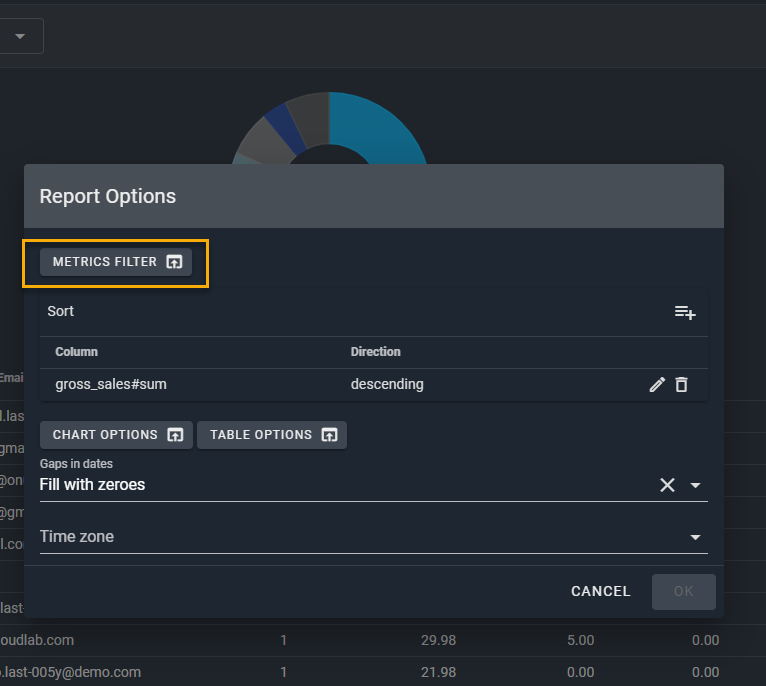Screen dimensions: 766x686
Task: Click the popup icon on Table Options
Action: (x=330, y=435)
